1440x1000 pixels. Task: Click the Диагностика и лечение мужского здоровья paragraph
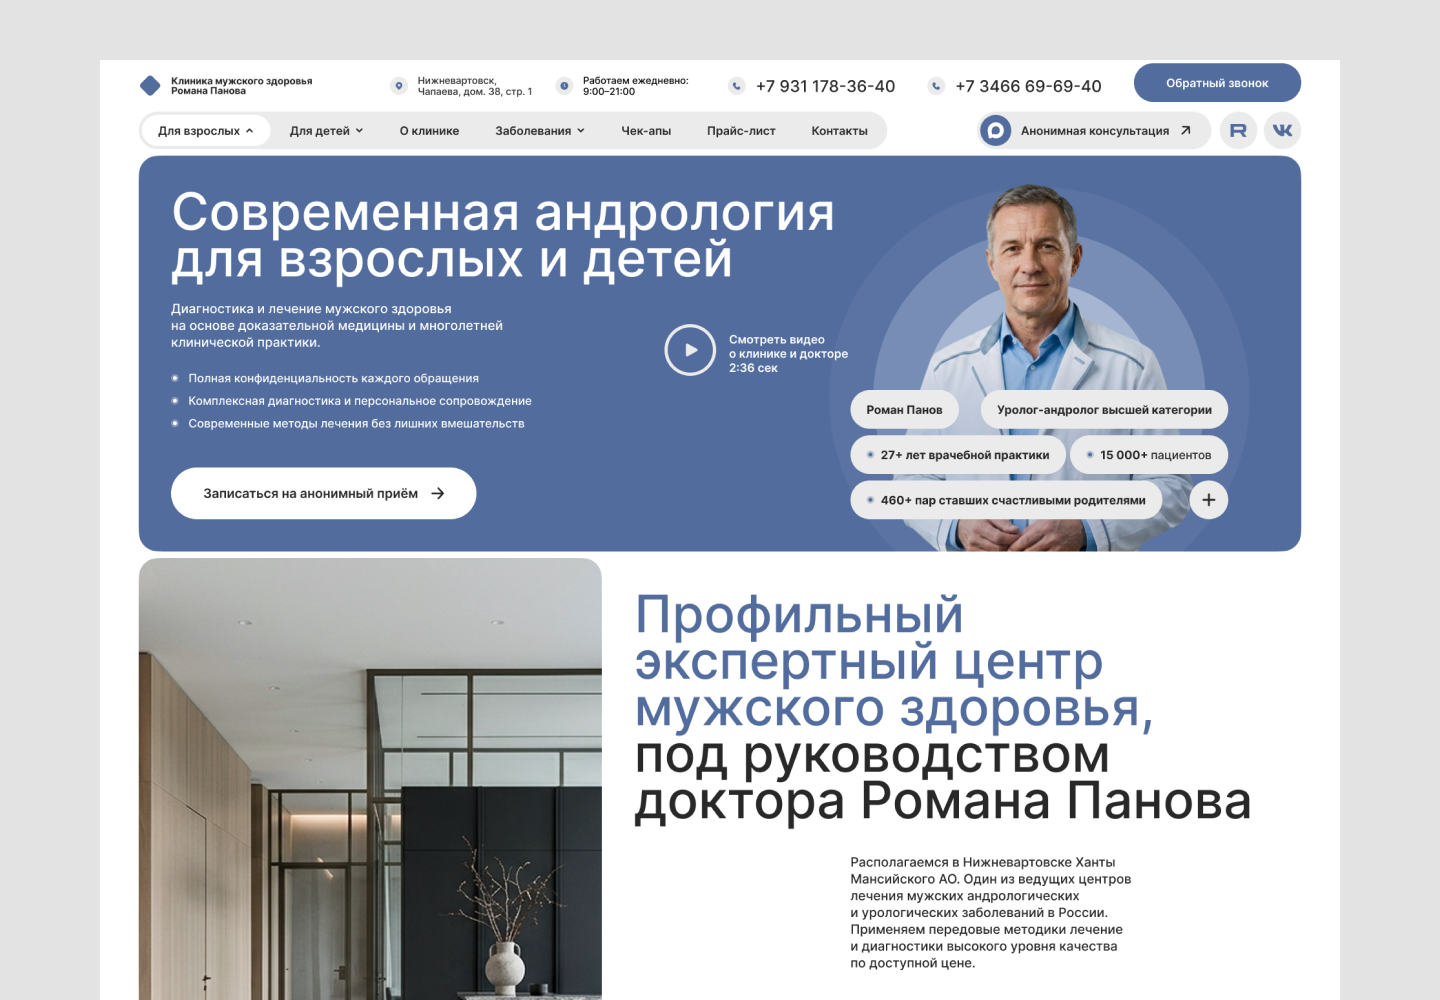coord(337,326)
